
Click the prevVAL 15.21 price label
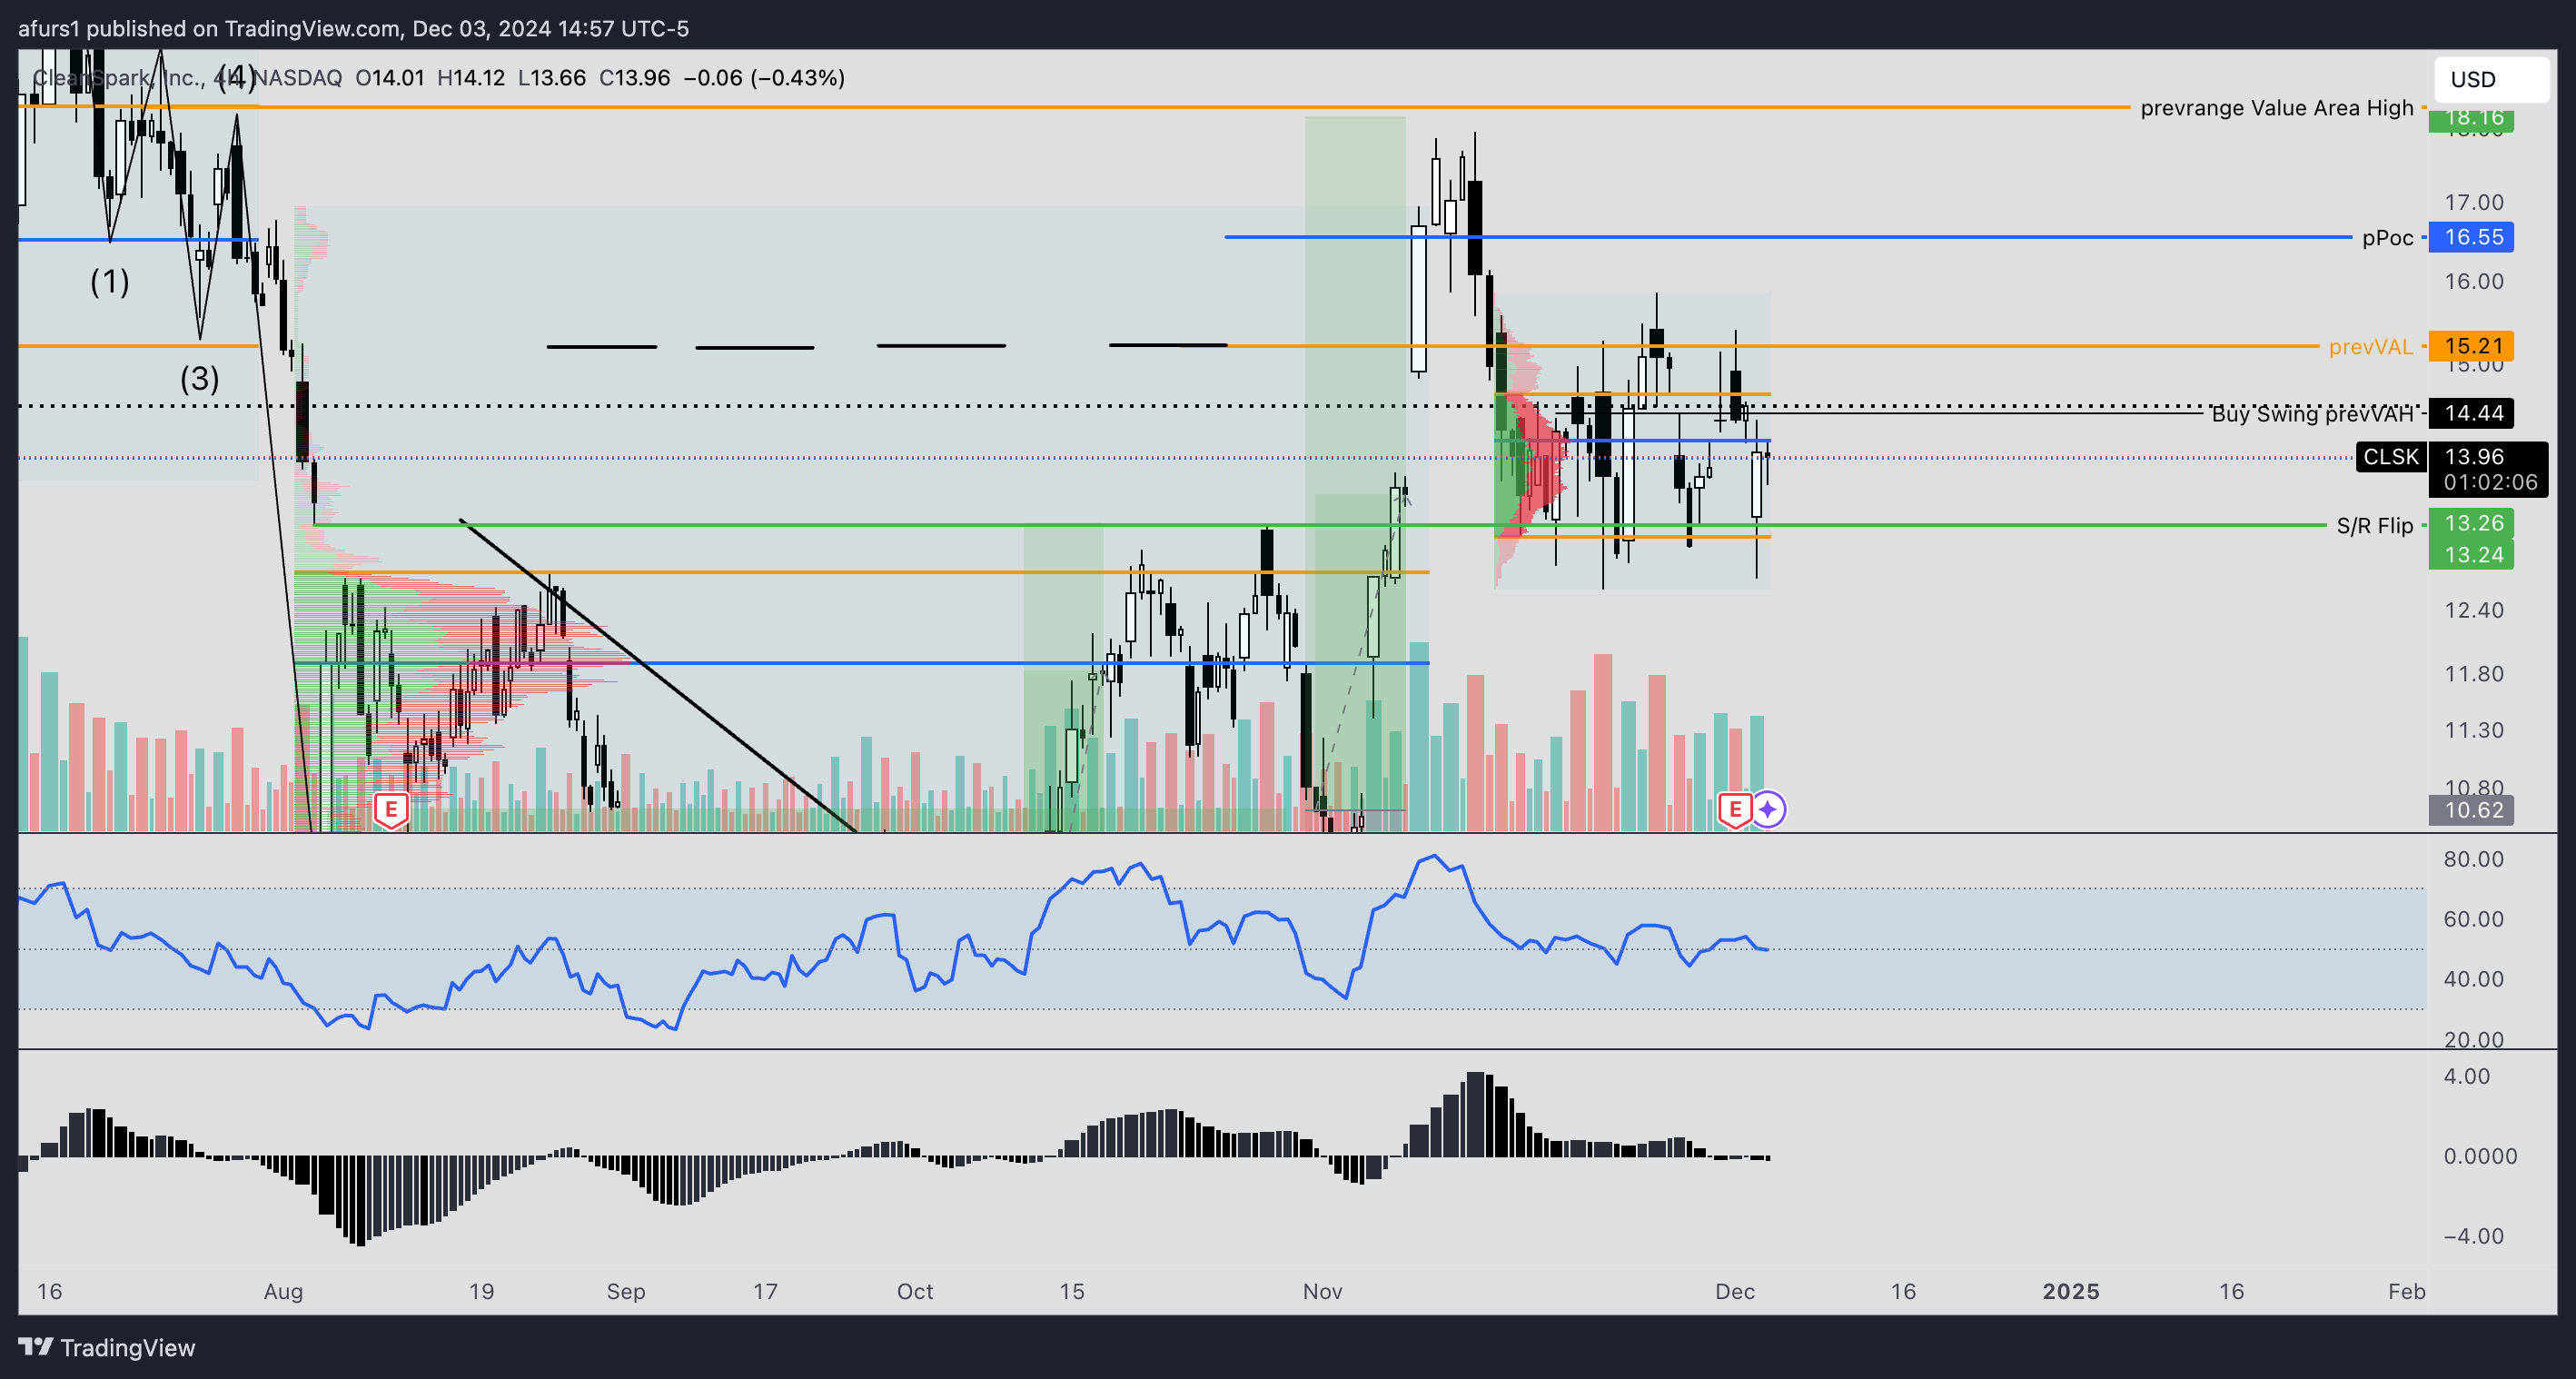[x=2471, y=346]
